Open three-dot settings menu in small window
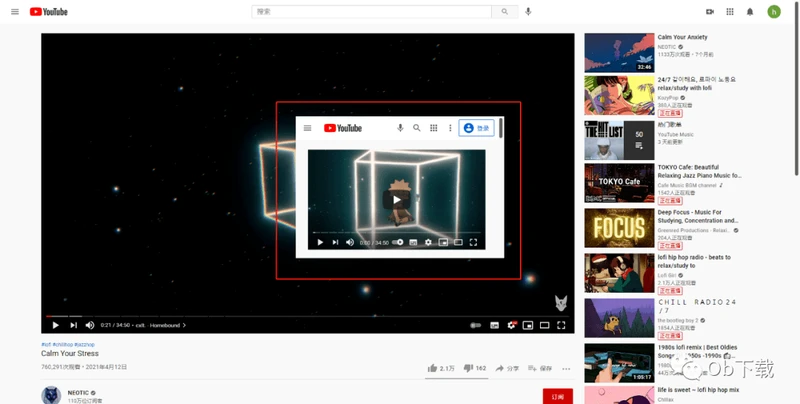This screenshot has width=800, height=404. (x=450, y=128)
